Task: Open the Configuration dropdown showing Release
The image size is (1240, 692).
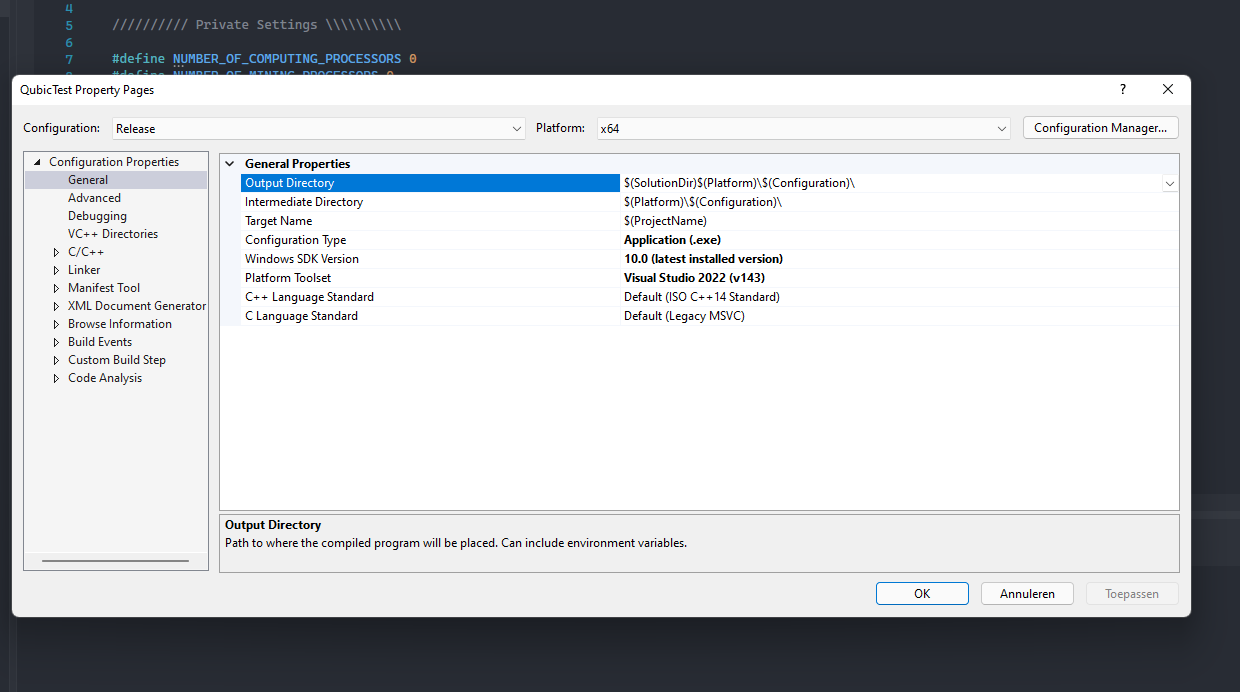Action: [318, 128]
